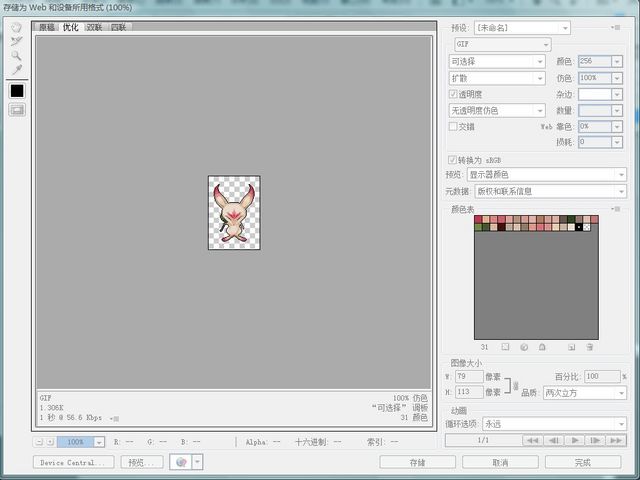Image resolution: width=640 pixels, height=480 pixels.
Task: Open the 100% zoom level dropdown
Action: pos(99,442)
